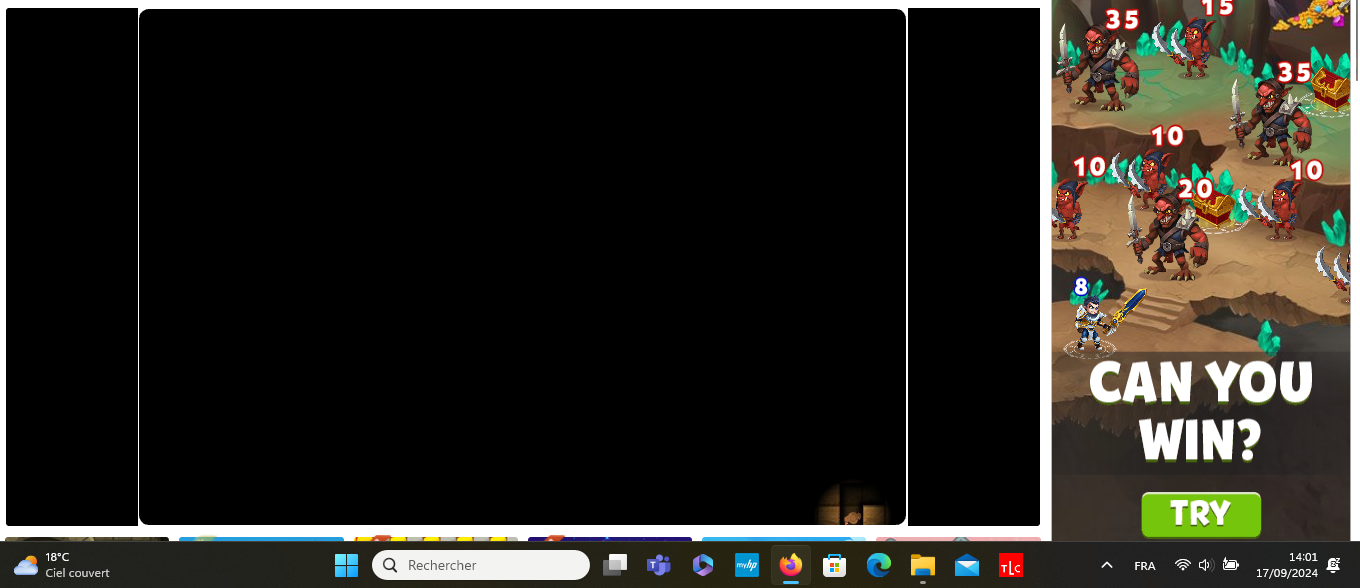The width and height of the screenshot is (1360, 588).
Task: Click the black video player area
Action: click(x=522, y=267)
